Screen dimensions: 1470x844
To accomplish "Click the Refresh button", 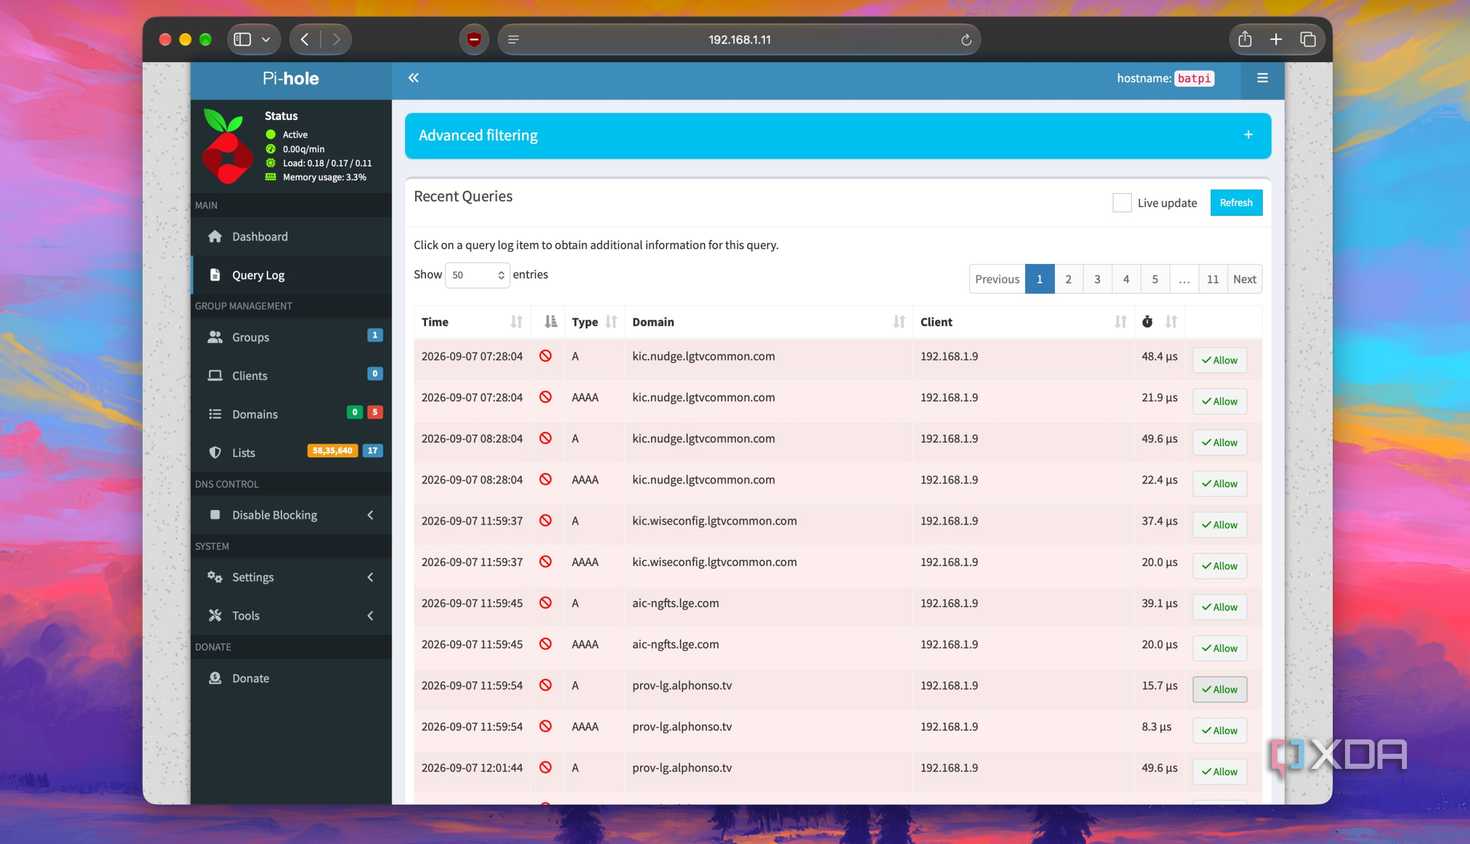I will [1236, 203].
